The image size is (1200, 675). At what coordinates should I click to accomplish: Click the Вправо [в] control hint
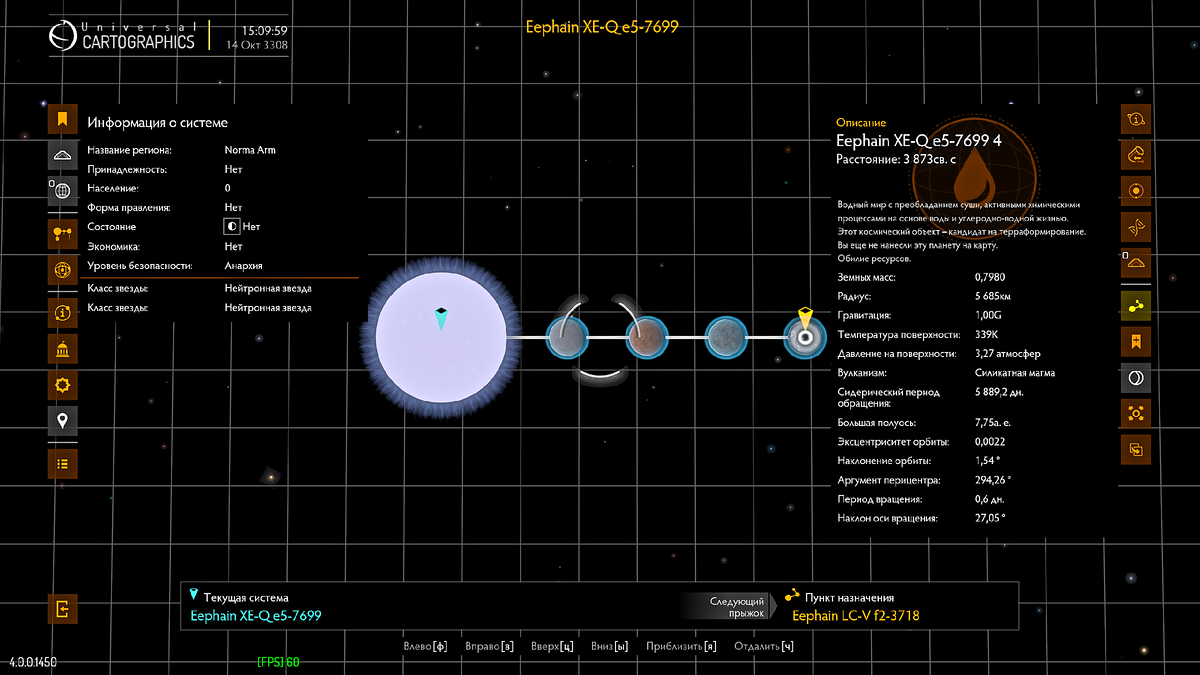(490, 646)
